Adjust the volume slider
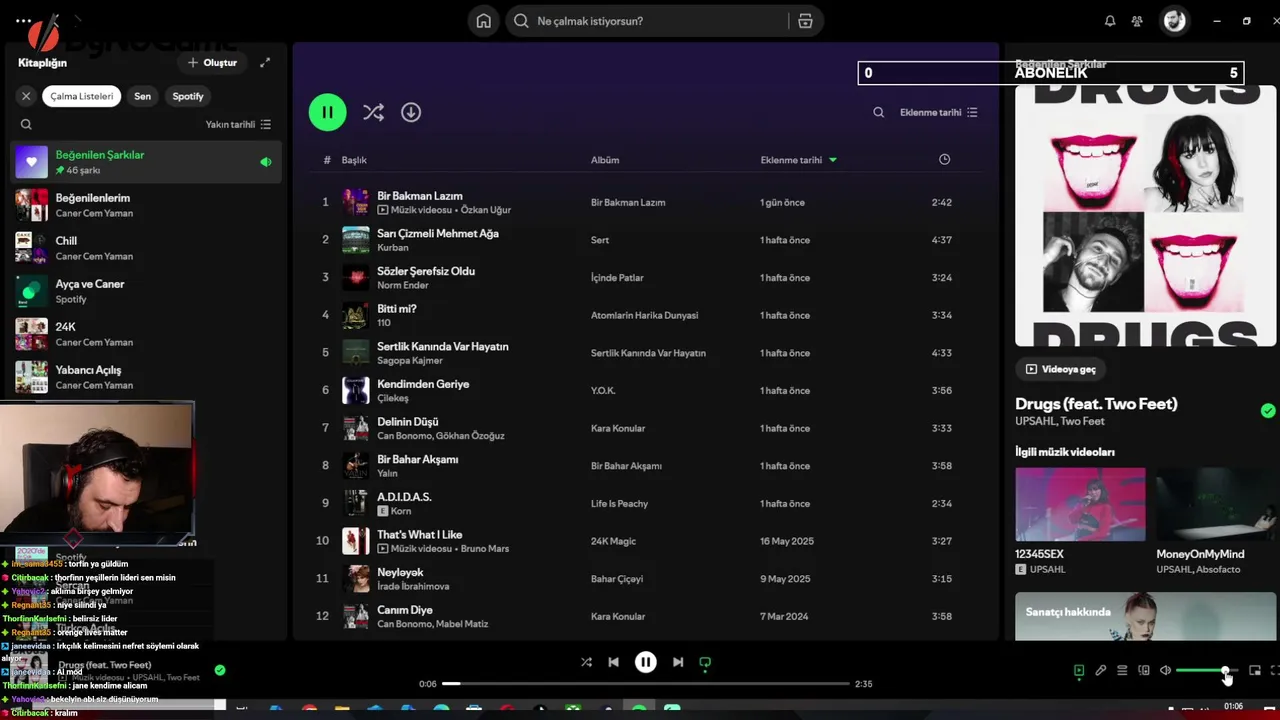This screenshot has height=720, width=1280. tap(1207, 671)
